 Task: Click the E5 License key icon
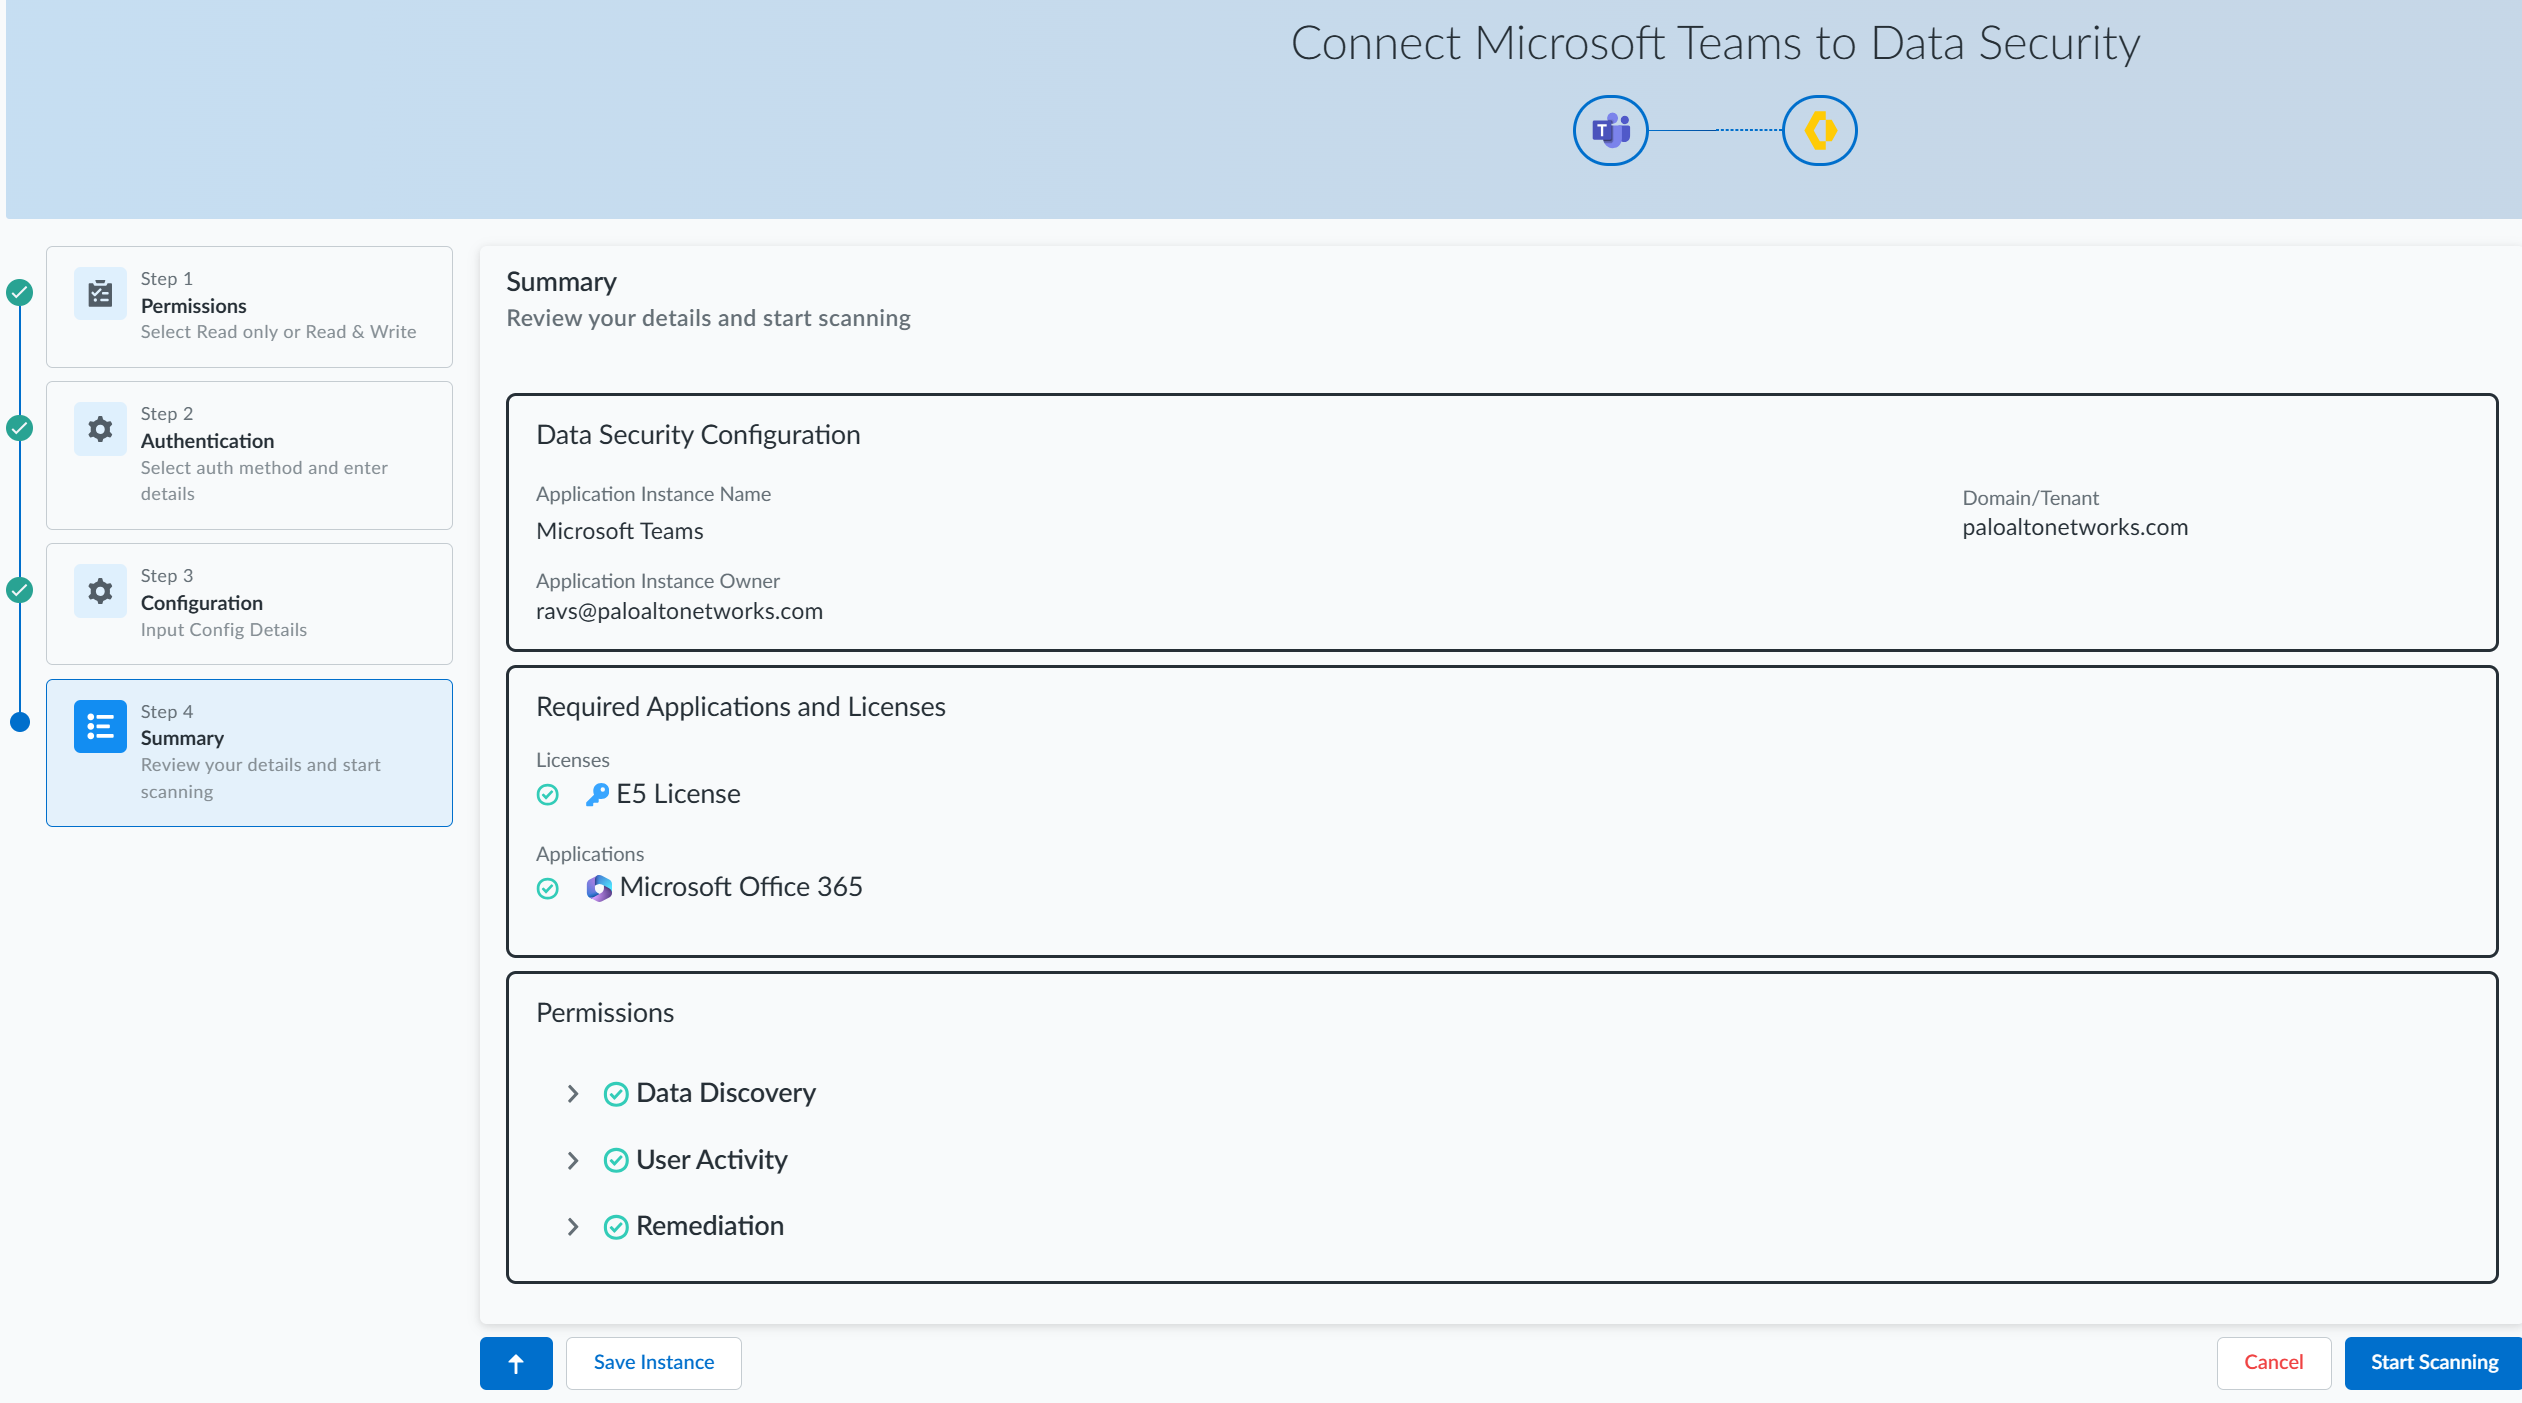pos(597,794)
